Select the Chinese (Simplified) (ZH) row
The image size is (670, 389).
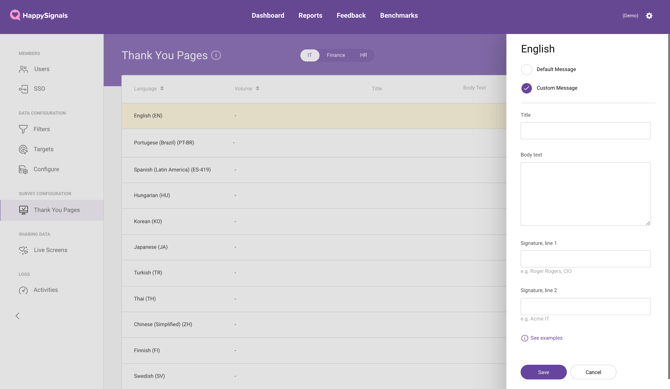pos(314,324)
